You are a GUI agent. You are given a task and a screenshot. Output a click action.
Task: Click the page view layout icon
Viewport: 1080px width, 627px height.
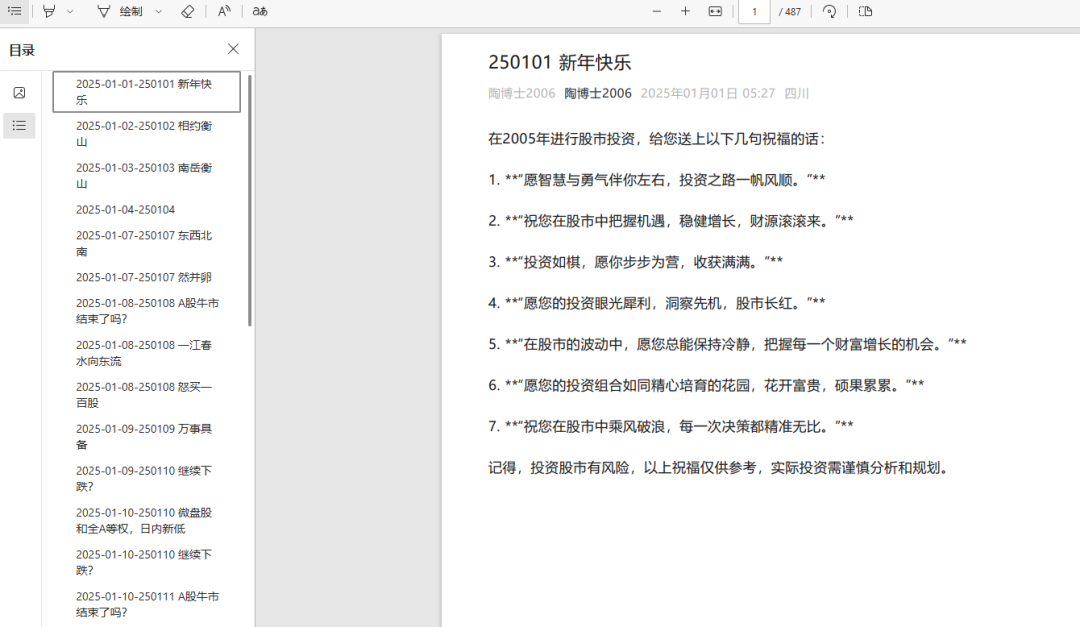coord(866,11)
